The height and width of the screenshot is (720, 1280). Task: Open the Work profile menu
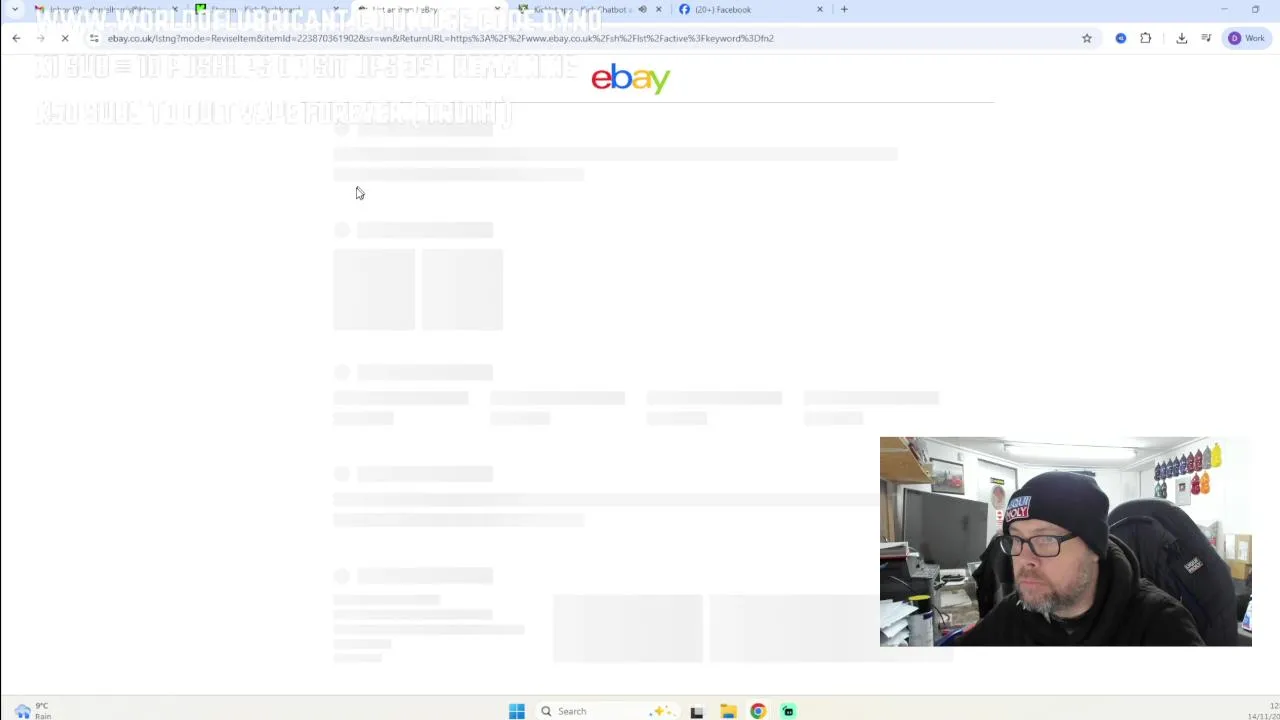click(x=1247, y=38)
